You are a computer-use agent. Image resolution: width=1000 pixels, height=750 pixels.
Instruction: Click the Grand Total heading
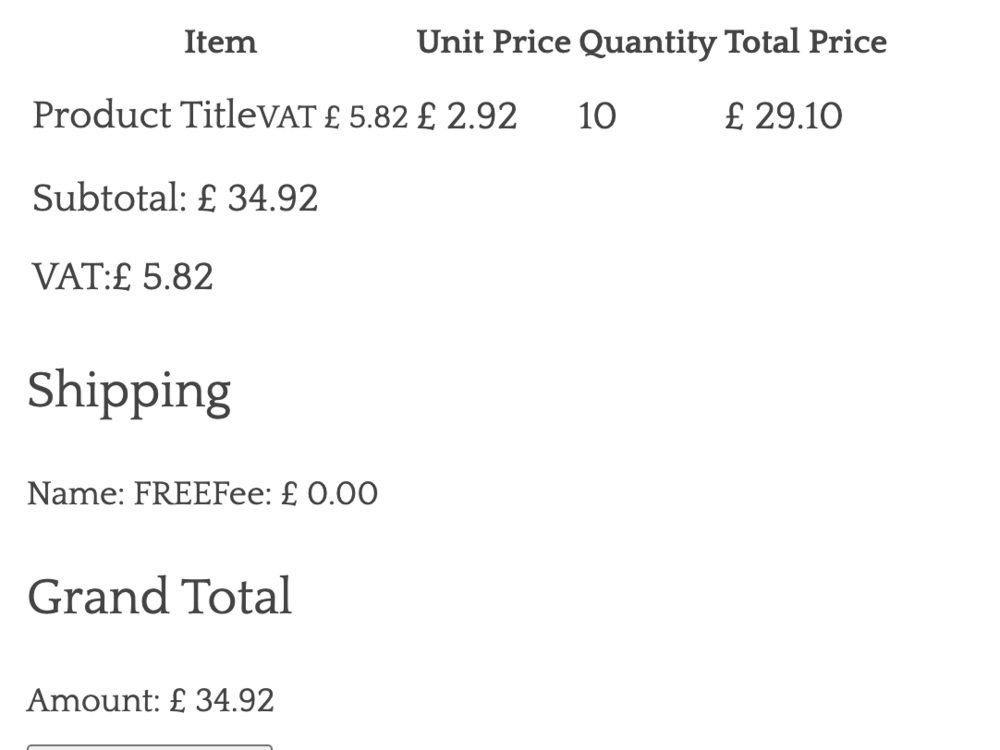160,597
